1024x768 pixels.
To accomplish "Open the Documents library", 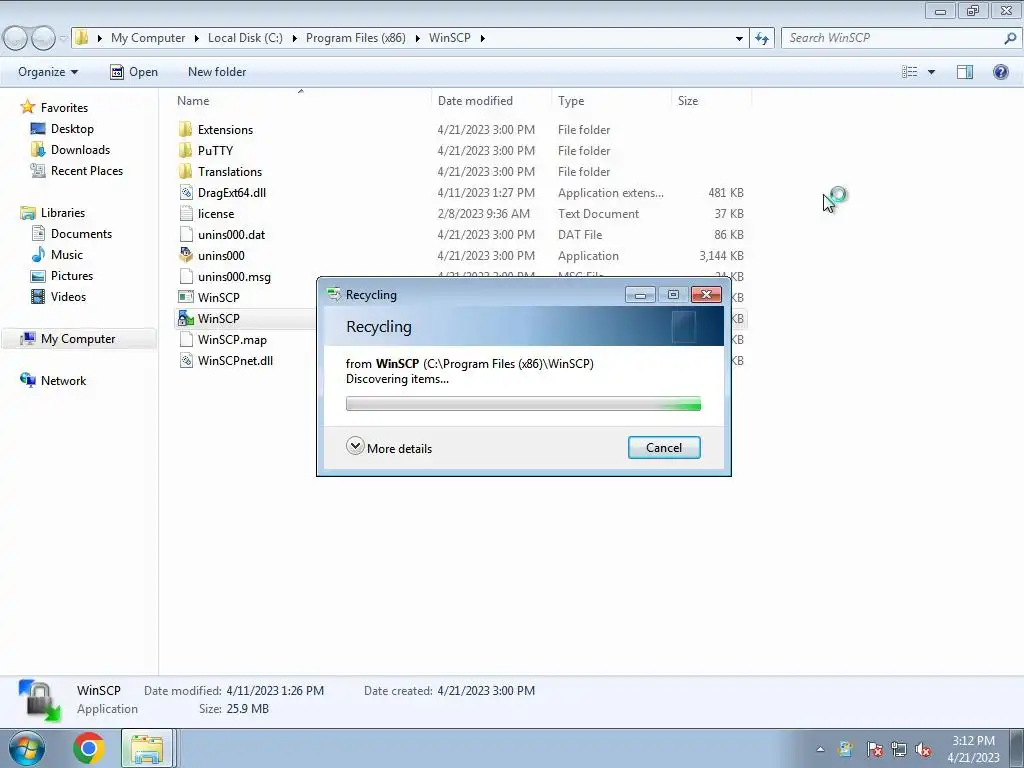I will 81,233.
